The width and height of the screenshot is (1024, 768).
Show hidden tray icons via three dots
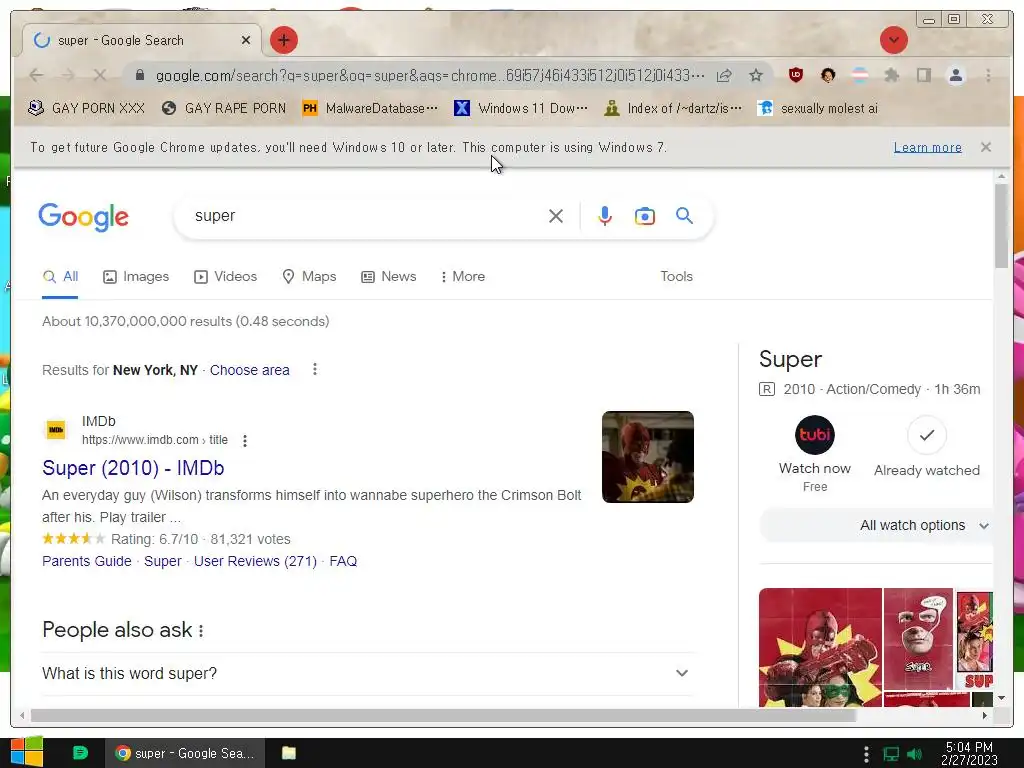866,754
